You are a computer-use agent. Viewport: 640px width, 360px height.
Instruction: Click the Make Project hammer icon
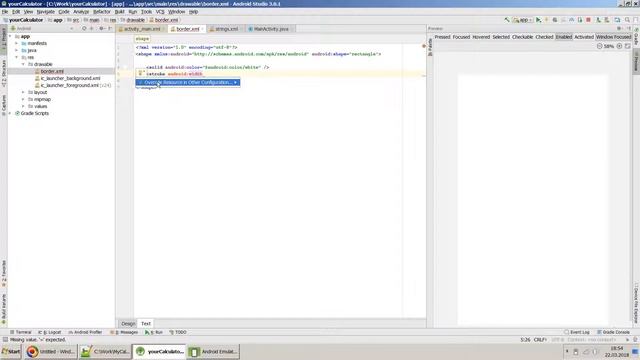(x=507, y=20)
